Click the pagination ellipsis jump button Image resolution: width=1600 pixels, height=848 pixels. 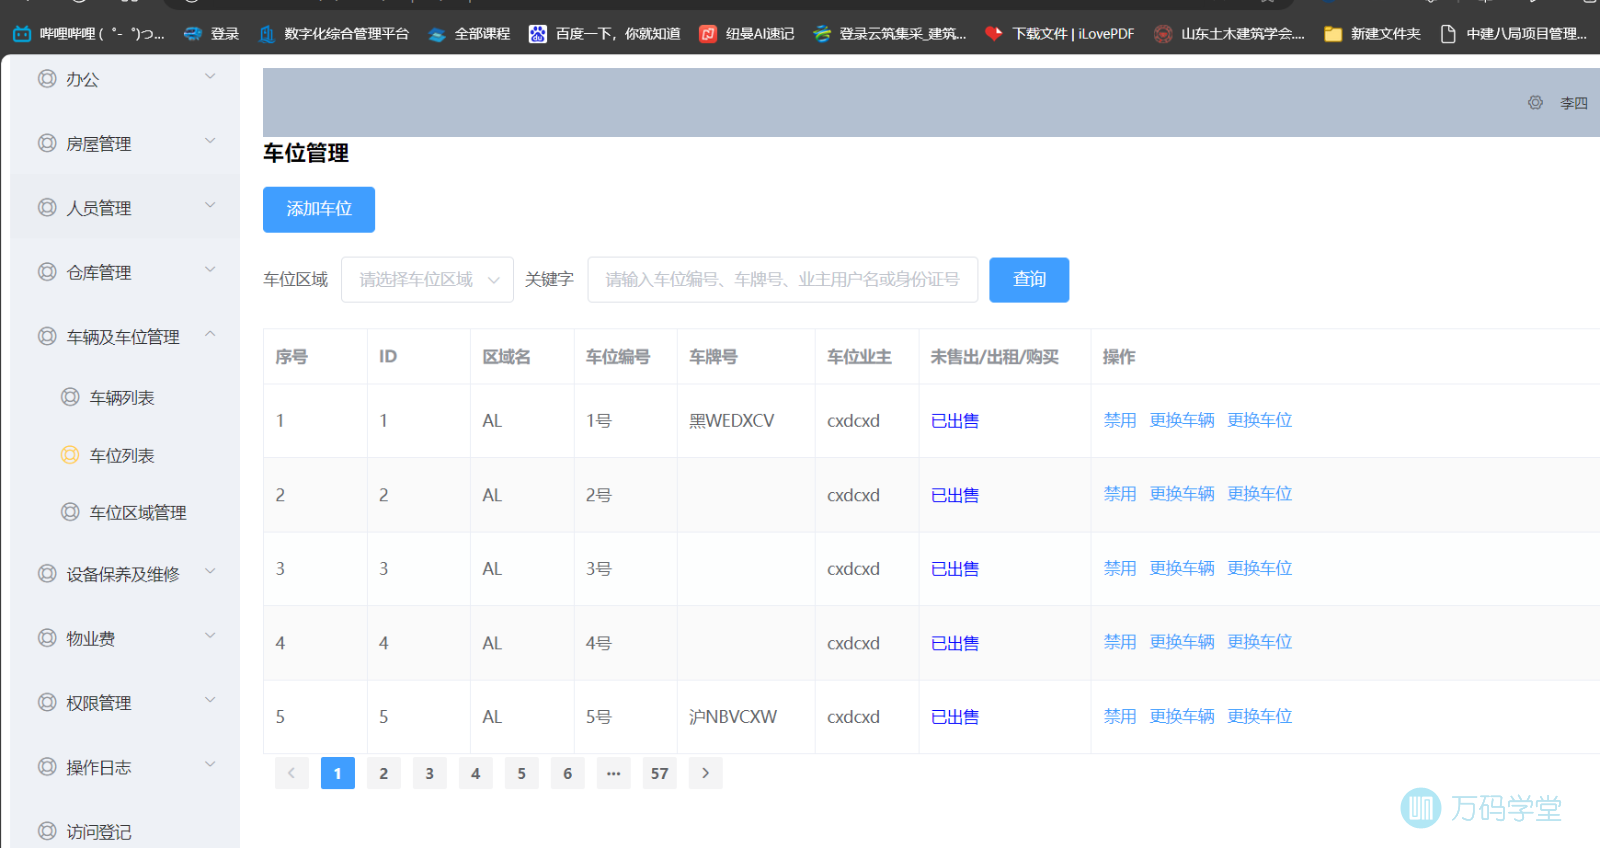tap(614, 773)
